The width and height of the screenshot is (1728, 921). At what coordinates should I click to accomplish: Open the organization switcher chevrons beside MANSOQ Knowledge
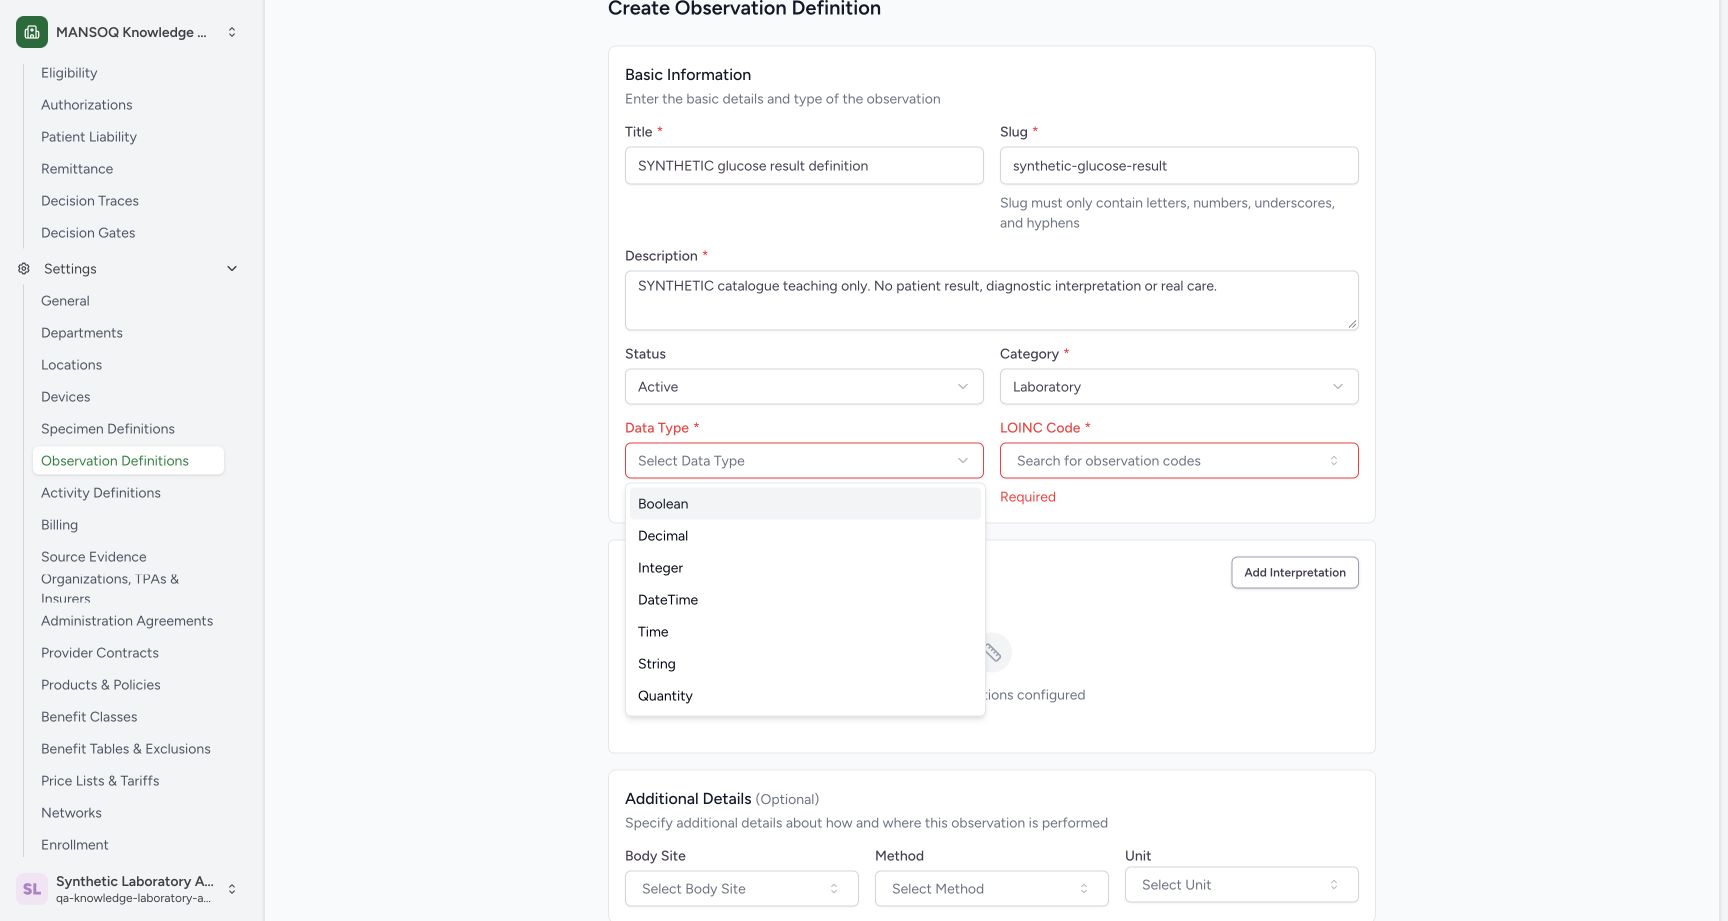tap(232, 32)
